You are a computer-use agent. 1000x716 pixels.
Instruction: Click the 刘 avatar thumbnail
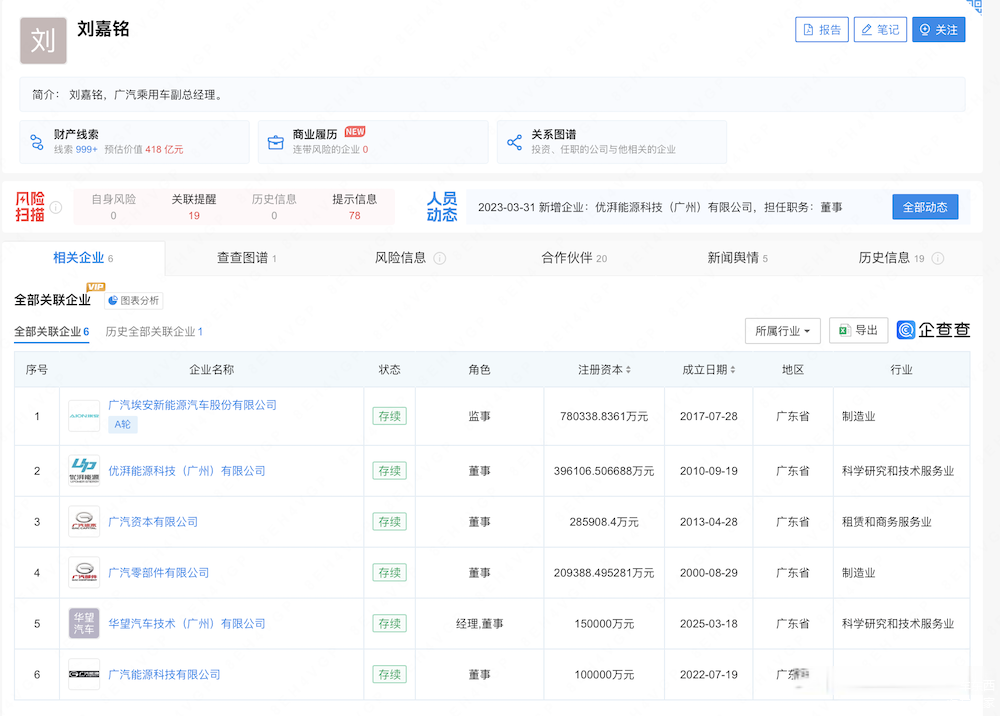tap(43, 41)
